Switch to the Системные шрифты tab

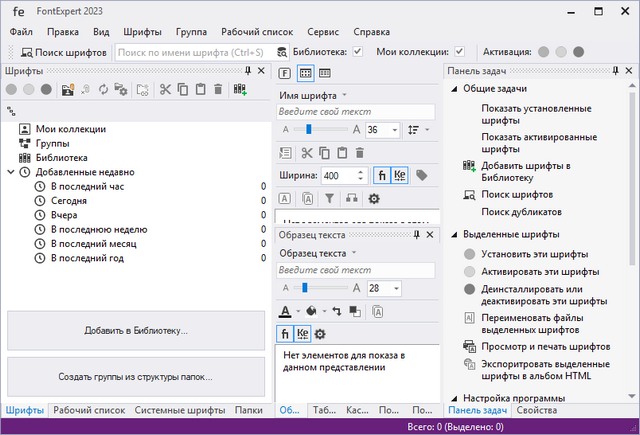point(180,410)
